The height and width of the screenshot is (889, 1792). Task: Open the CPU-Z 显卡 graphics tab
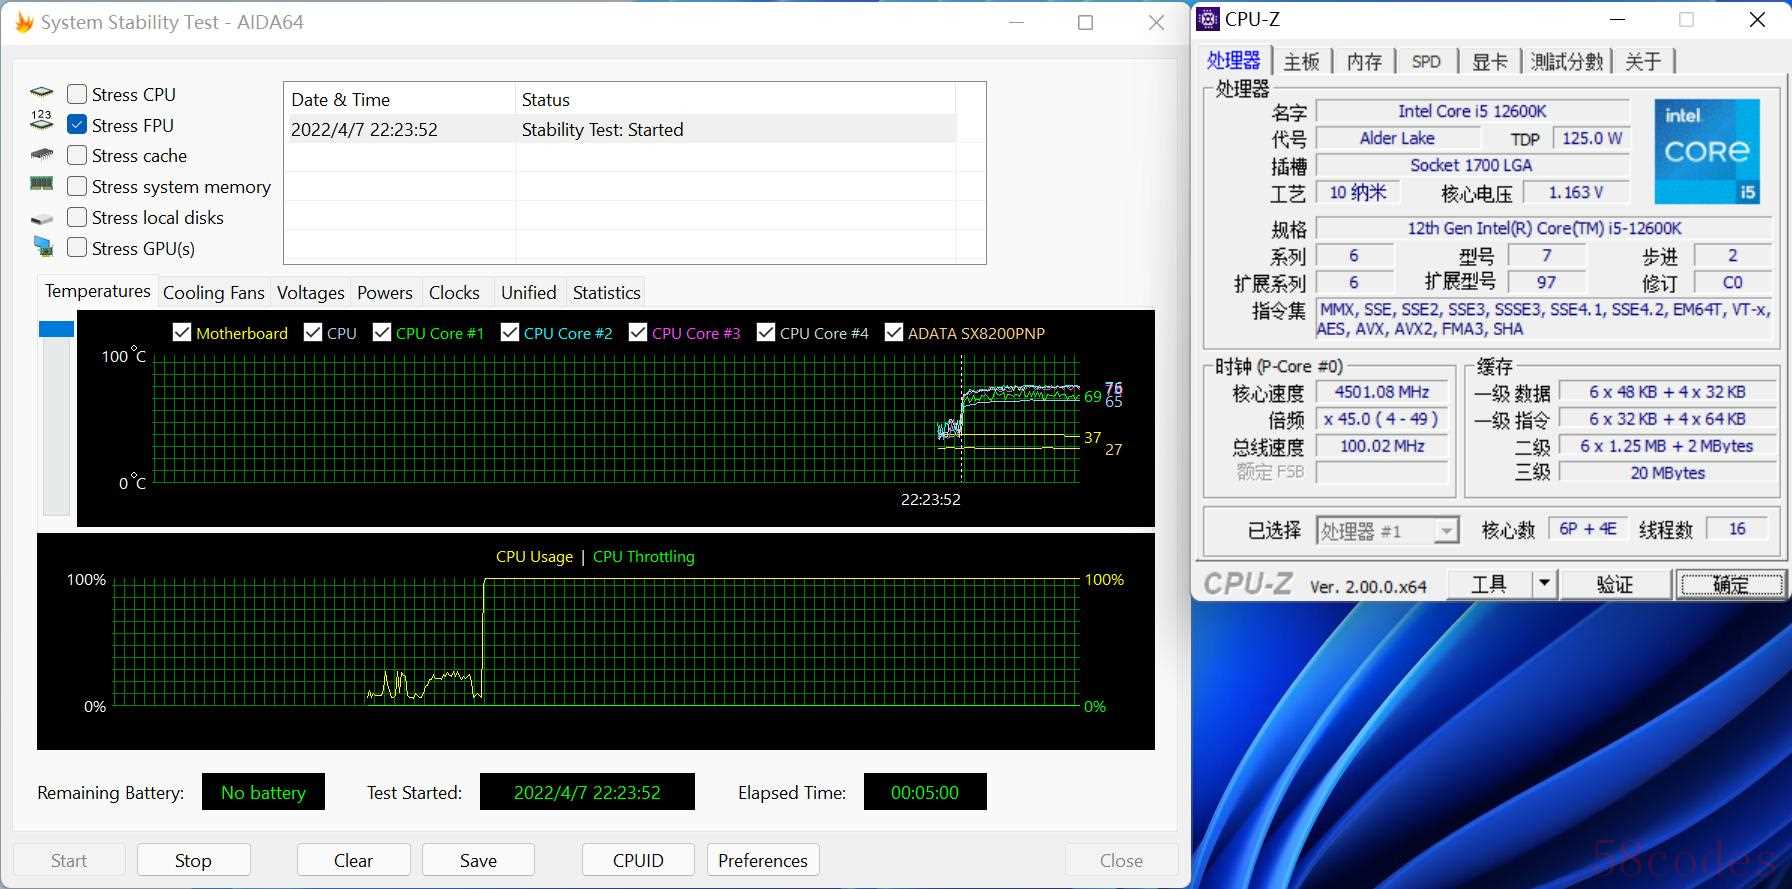point(1489,61)
